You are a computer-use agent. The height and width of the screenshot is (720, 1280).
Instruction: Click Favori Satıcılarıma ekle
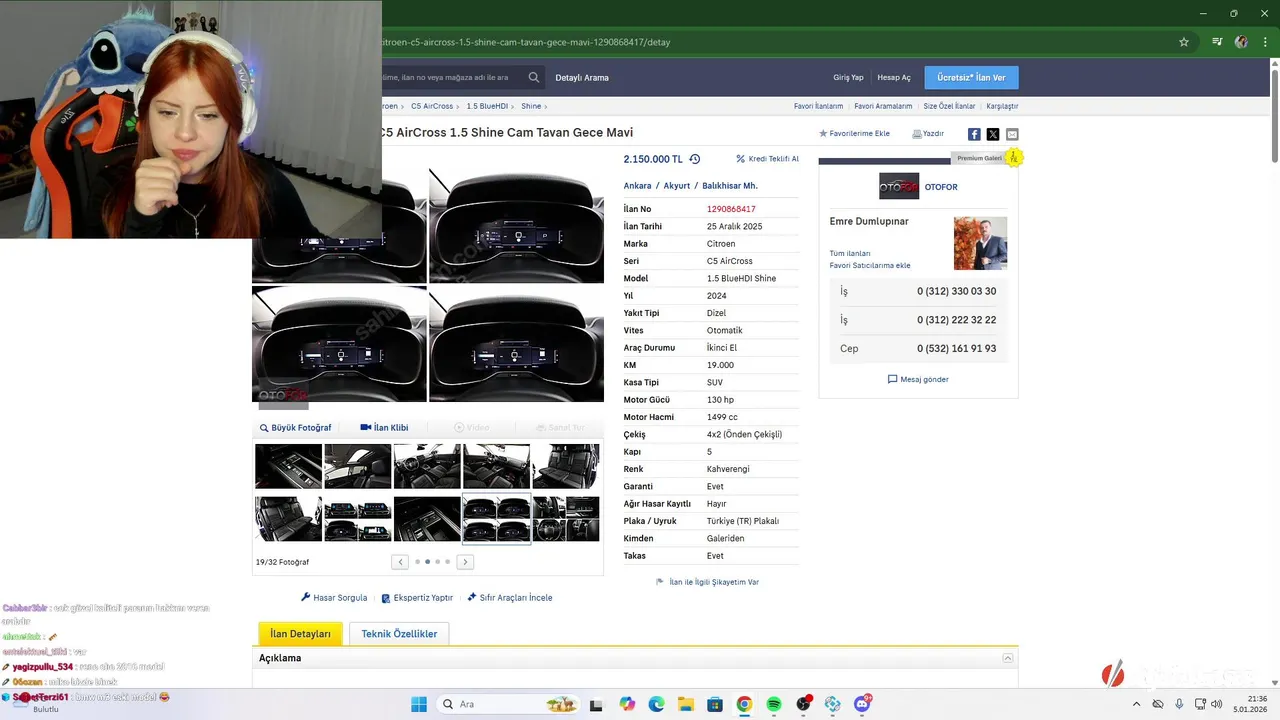[x=870, y=265]
